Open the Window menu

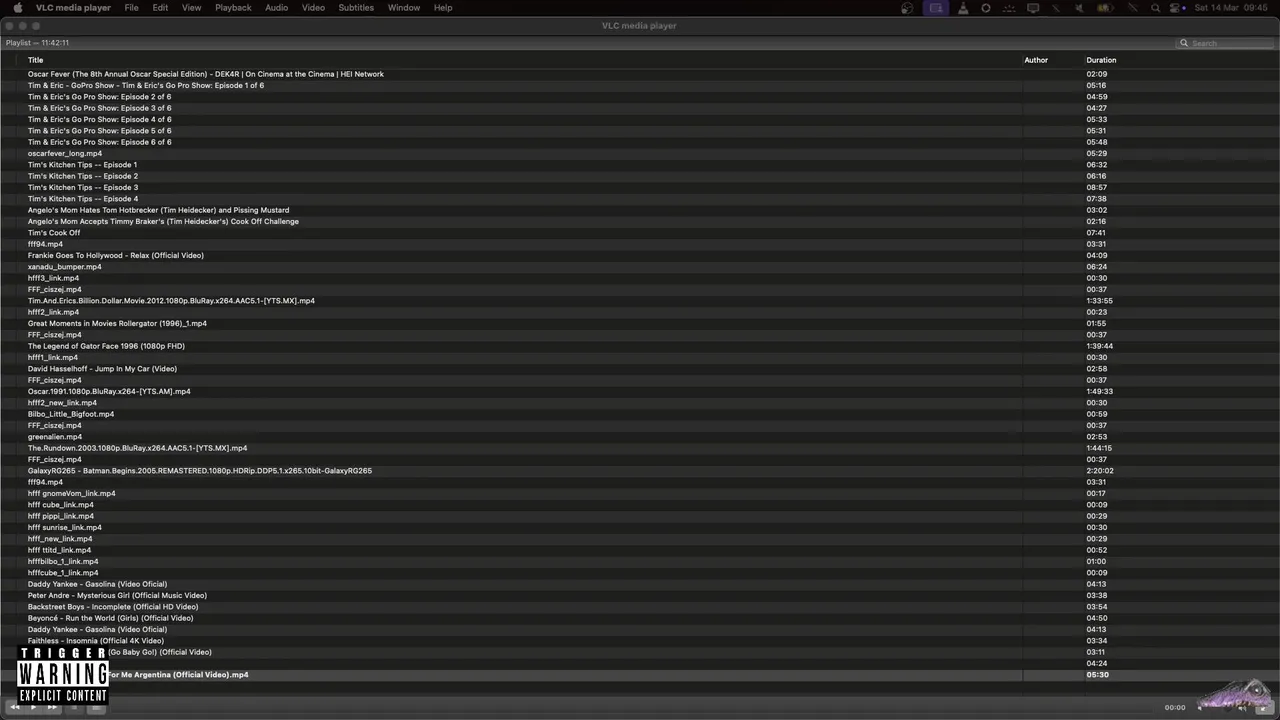(x=404, y=7)
